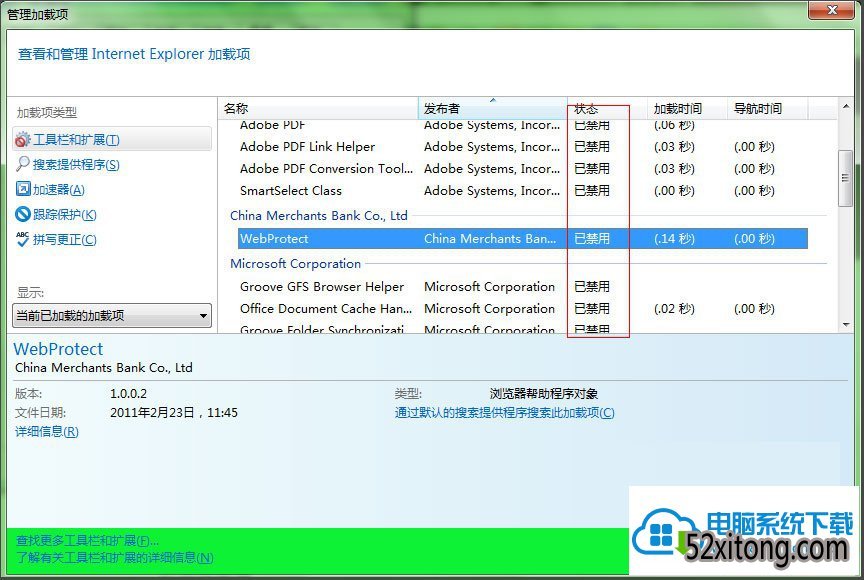Click the (.14 秒) load time cell
This screenshot has height=580, width=864.
[674, 238]
